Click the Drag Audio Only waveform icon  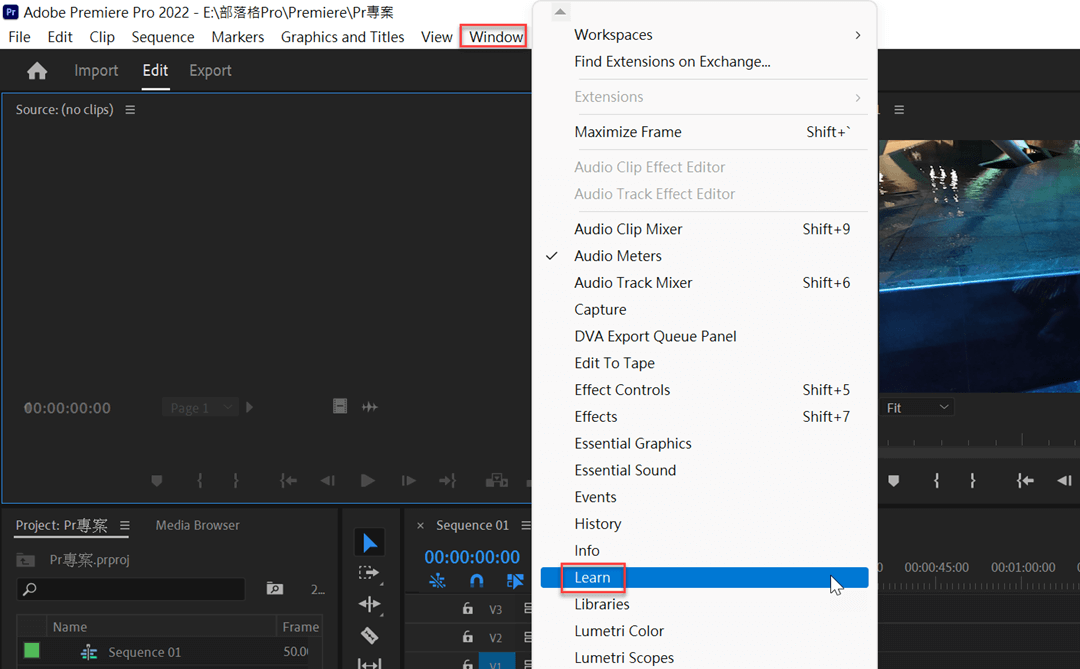(370, 407)
